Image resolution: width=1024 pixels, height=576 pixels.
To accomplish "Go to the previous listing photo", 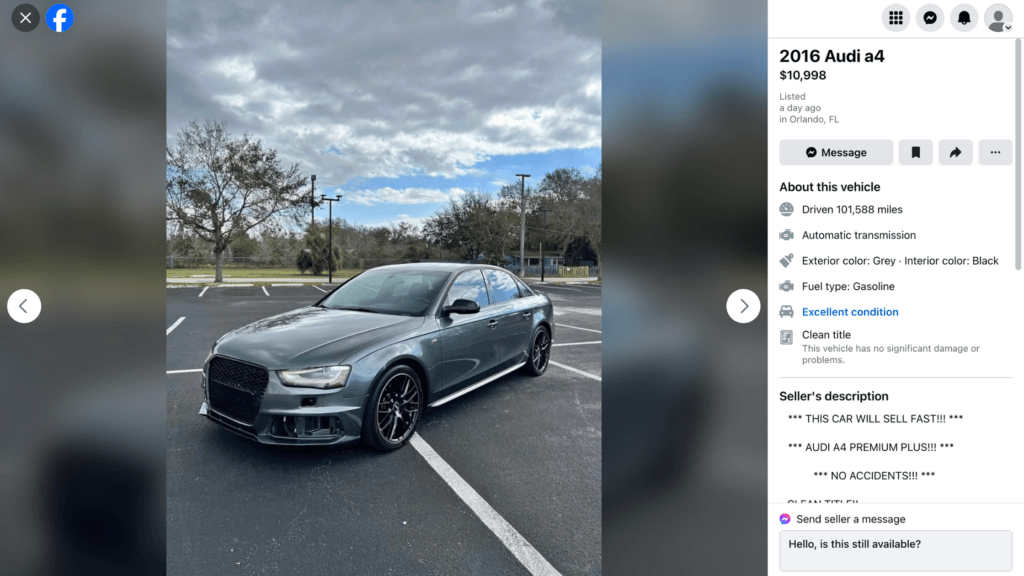I will tap(24, 306).
